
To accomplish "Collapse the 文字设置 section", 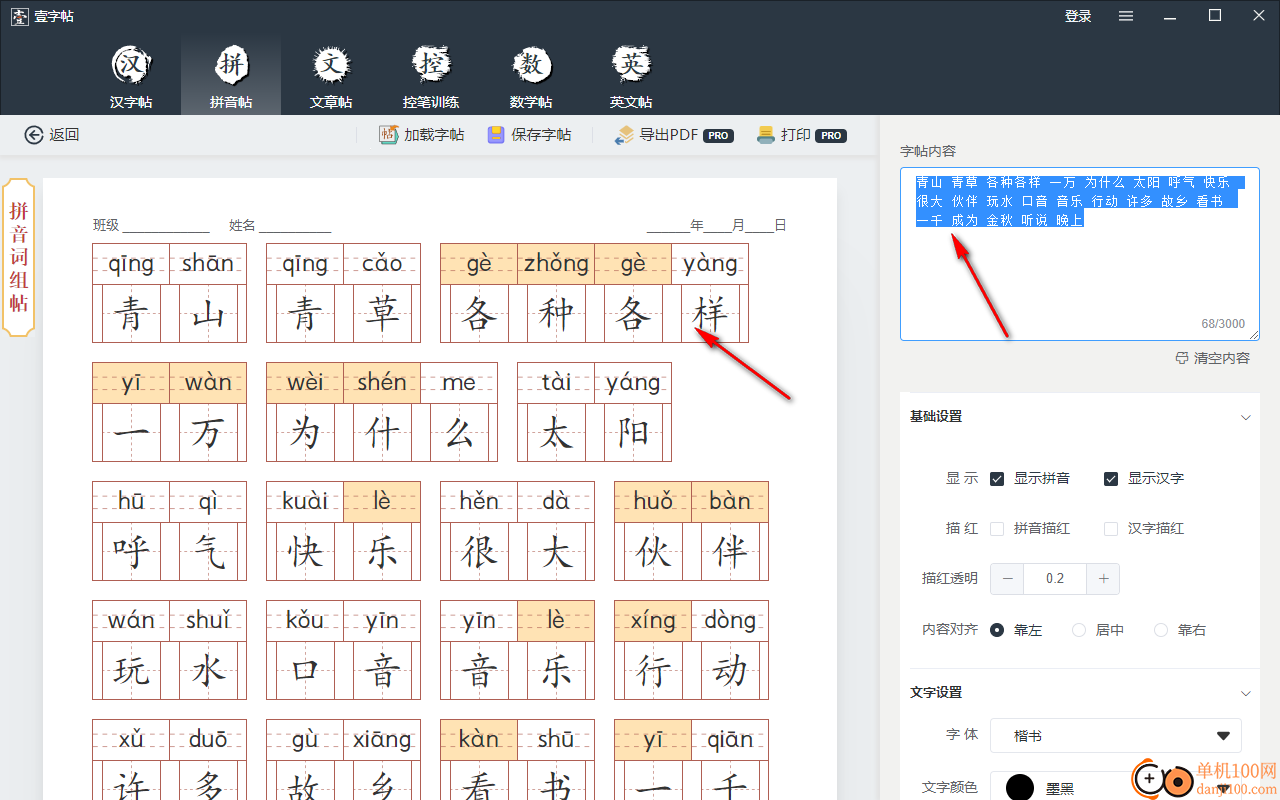I will (x=1245, y=693).
